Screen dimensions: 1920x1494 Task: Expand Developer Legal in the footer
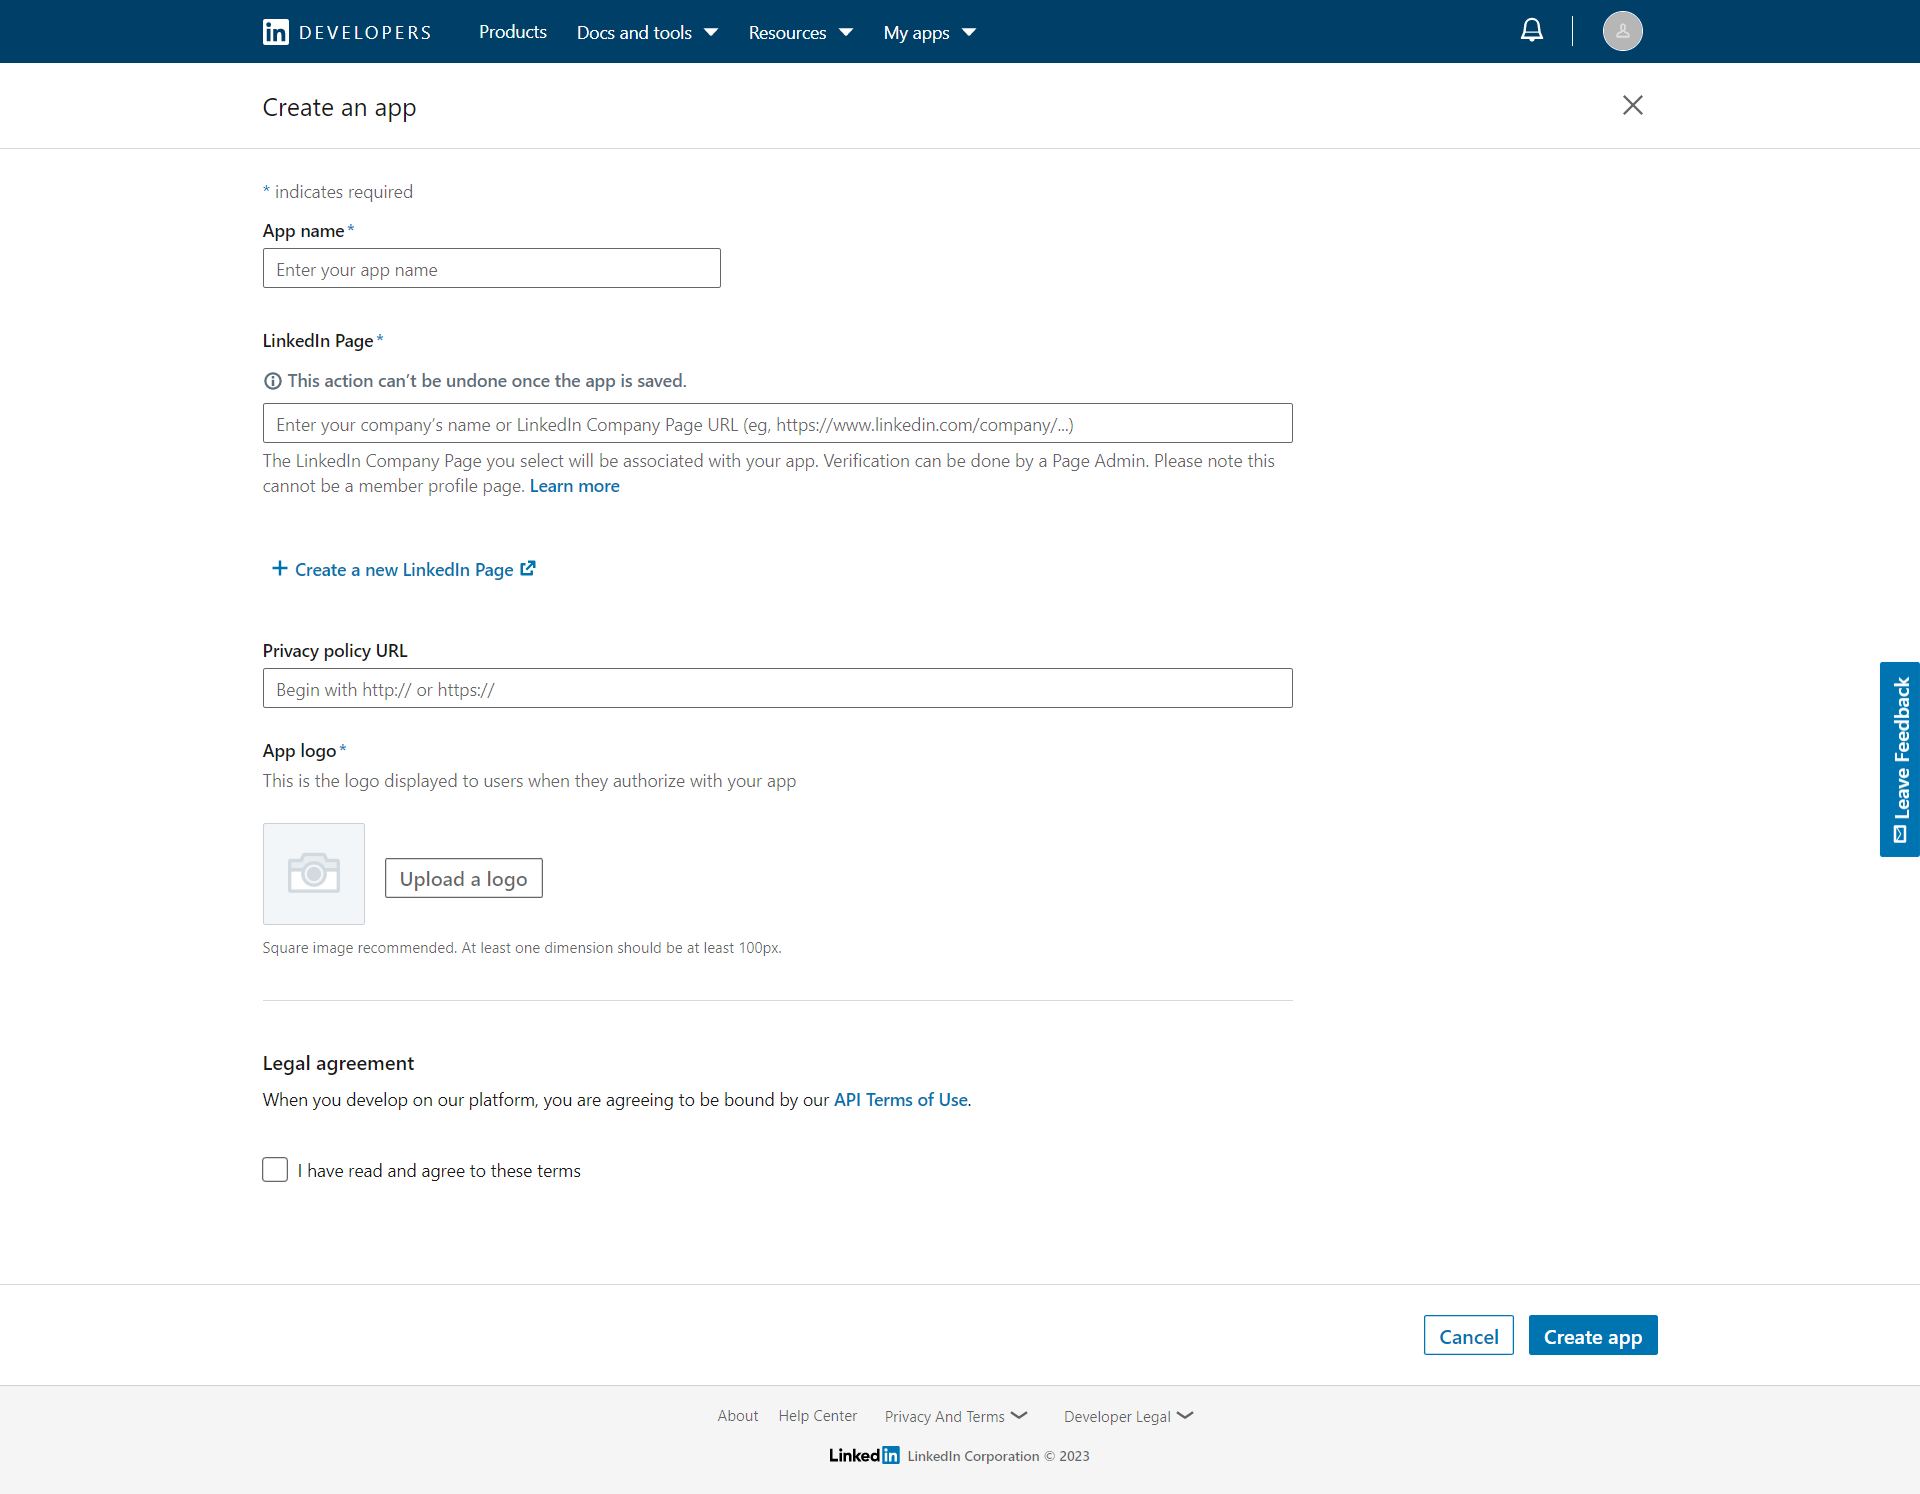point(1129,1416)
